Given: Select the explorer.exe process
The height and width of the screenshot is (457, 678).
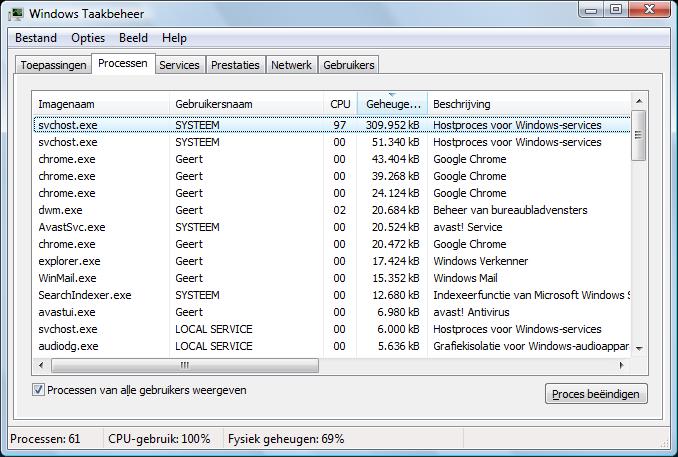Looking at the screenshot, I should pyautogui.click(x=332, y=261).
